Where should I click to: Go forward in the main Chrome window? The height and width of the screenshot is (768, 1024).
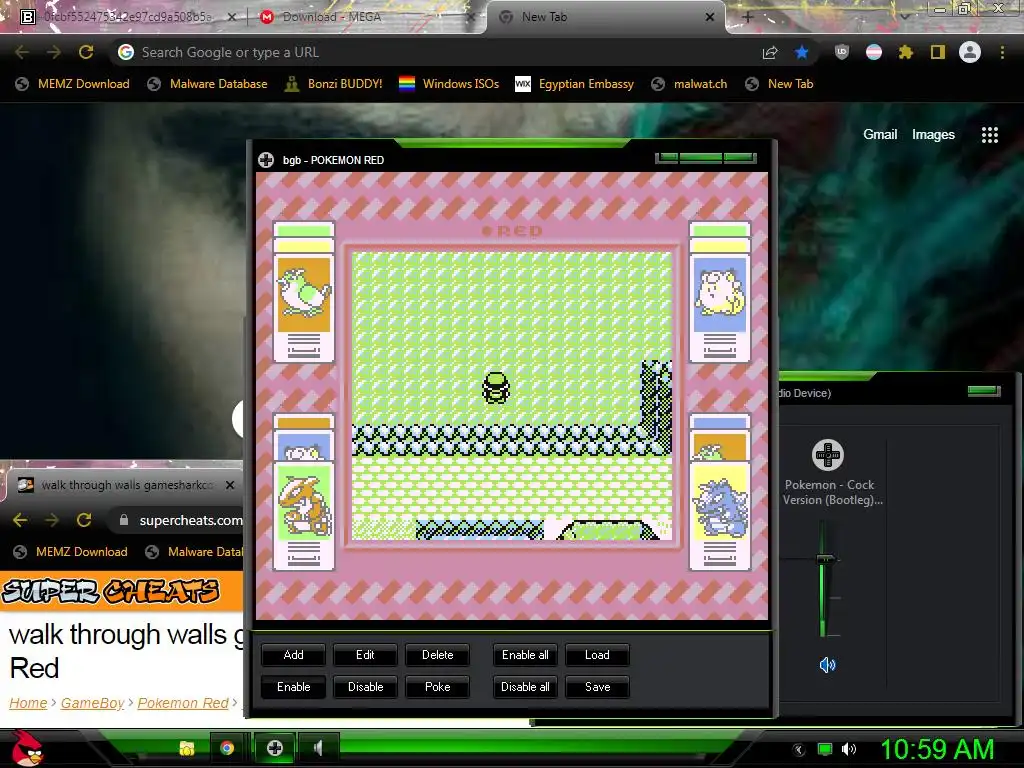(x=54, y=52)
